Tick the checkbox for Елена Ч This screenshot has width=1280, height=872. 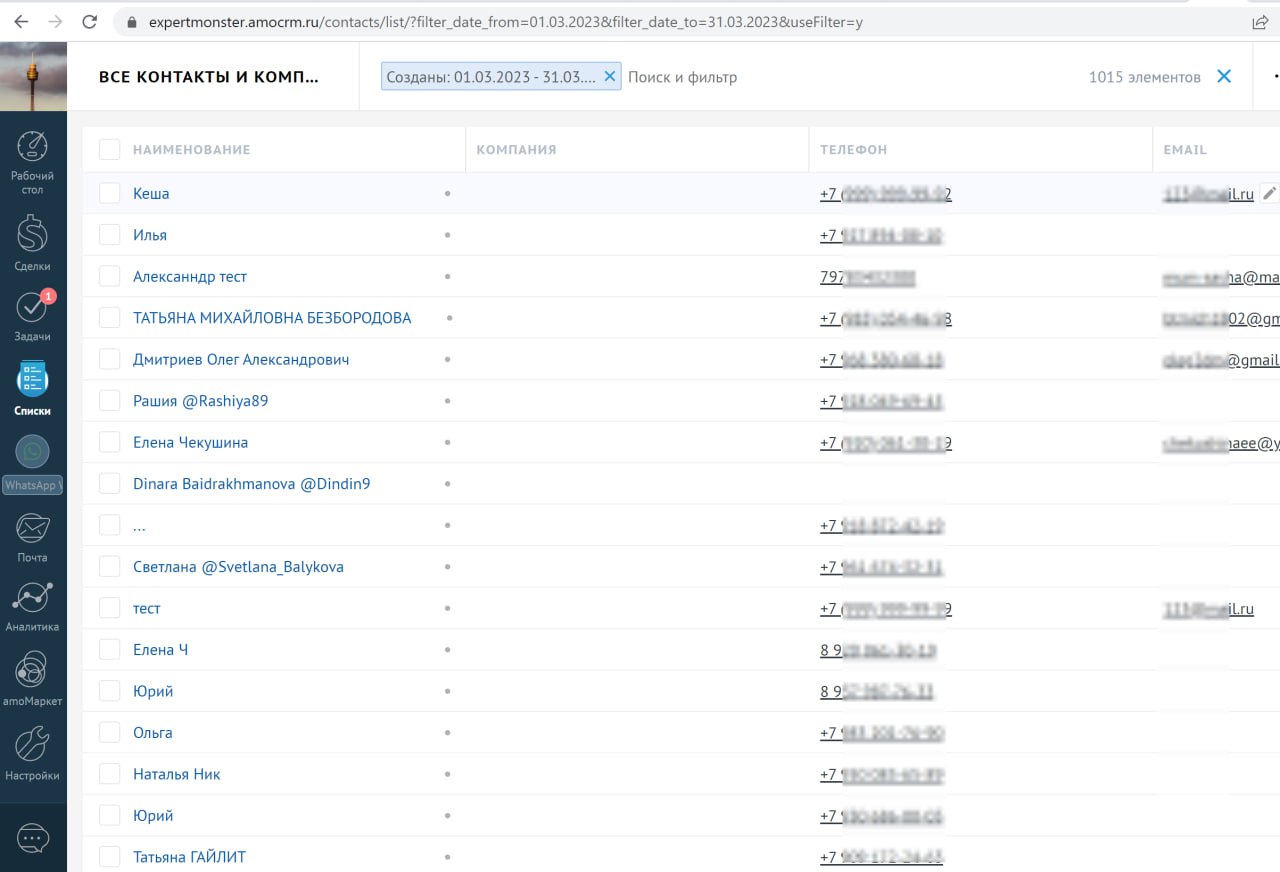click(109, 650)
